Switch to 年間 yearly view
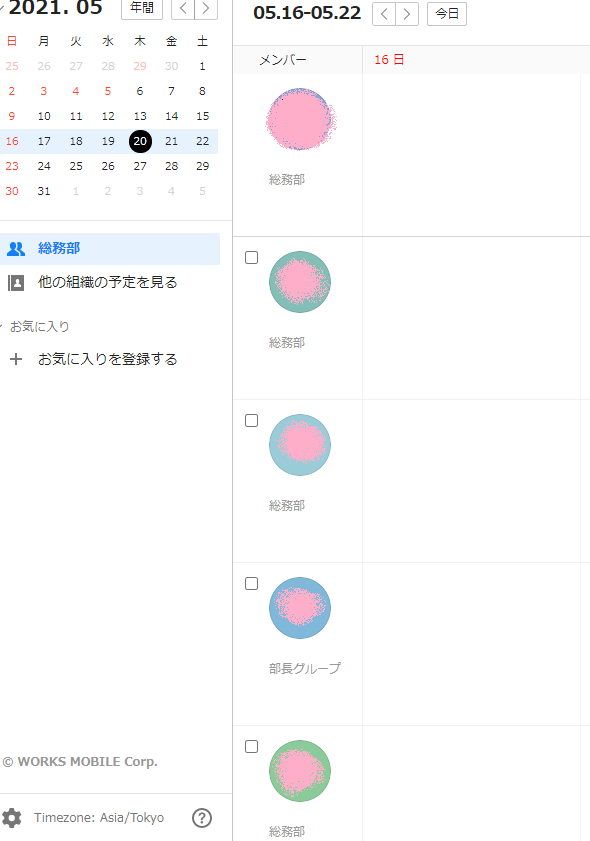Screen dimensions: 590x841 coord(142,9)
